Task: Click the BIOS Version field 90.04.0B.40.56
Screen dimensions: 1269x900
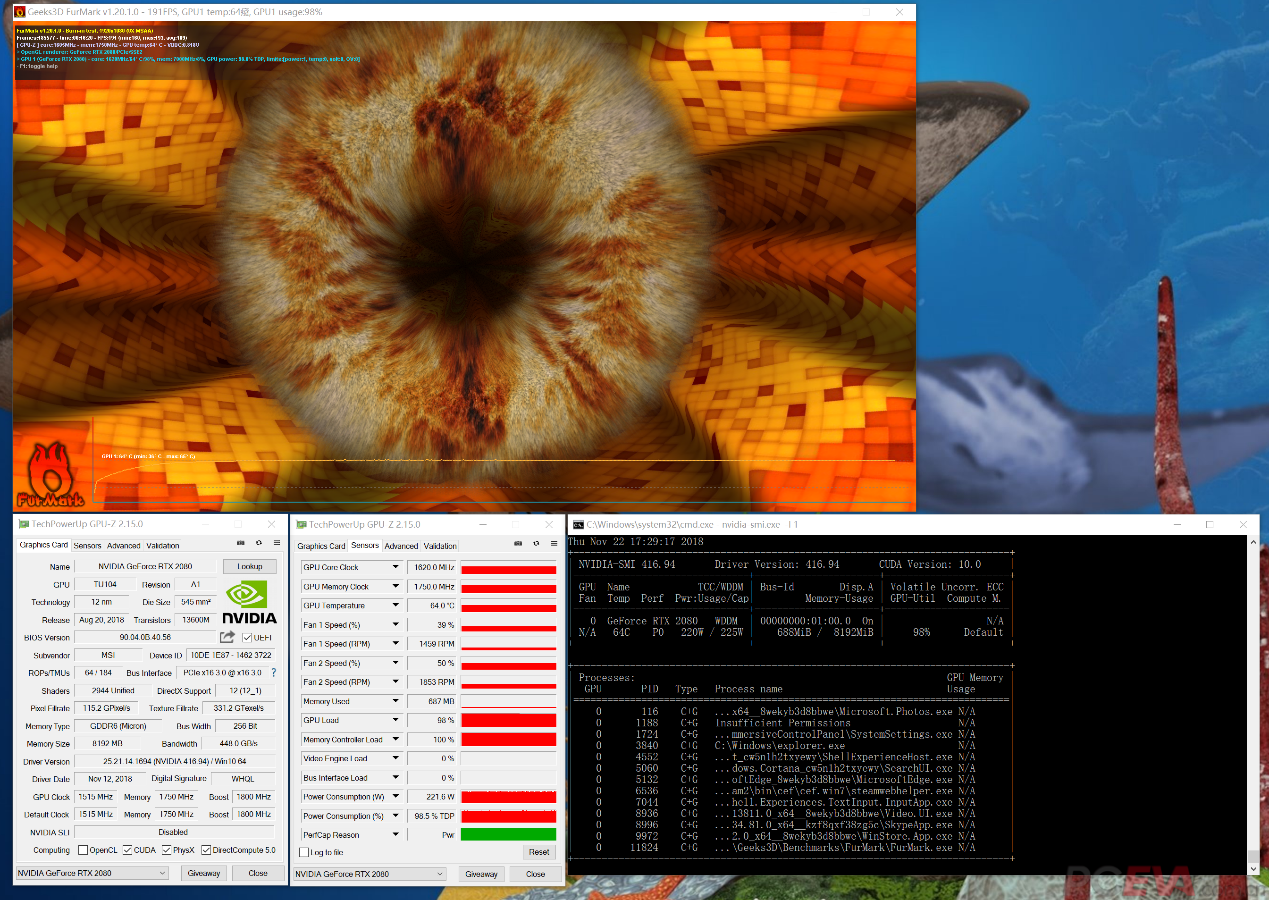Action: pos(144,637)
